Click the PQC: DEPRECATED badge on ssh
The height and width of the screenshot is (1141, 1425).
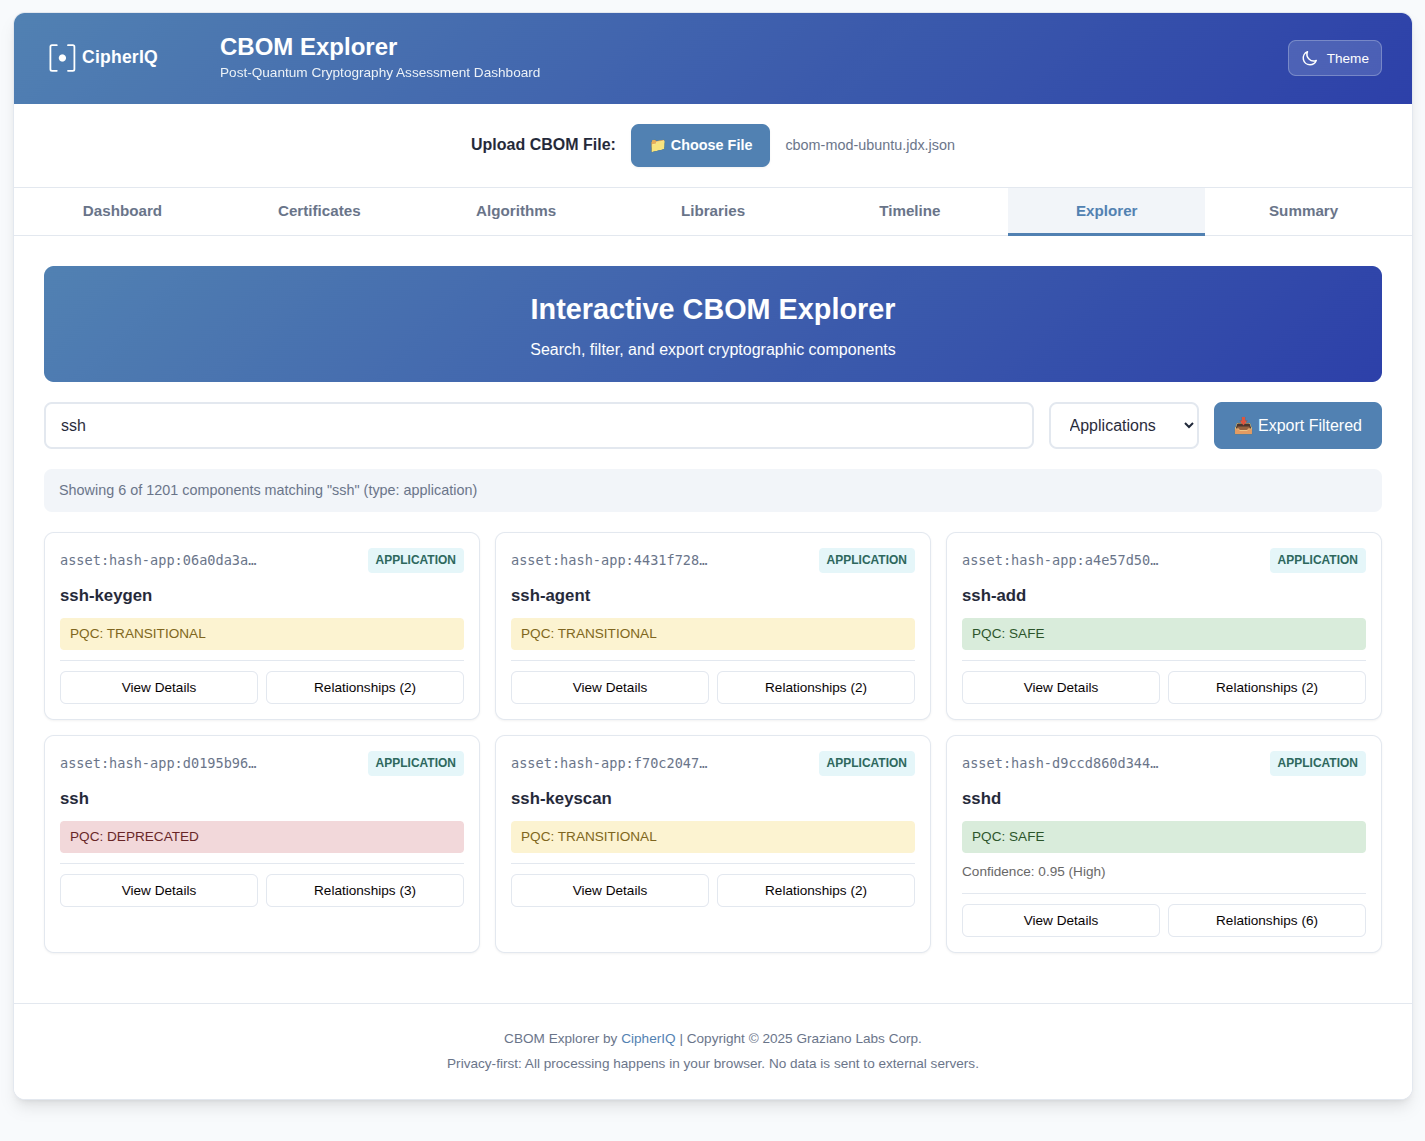(262, 837)
